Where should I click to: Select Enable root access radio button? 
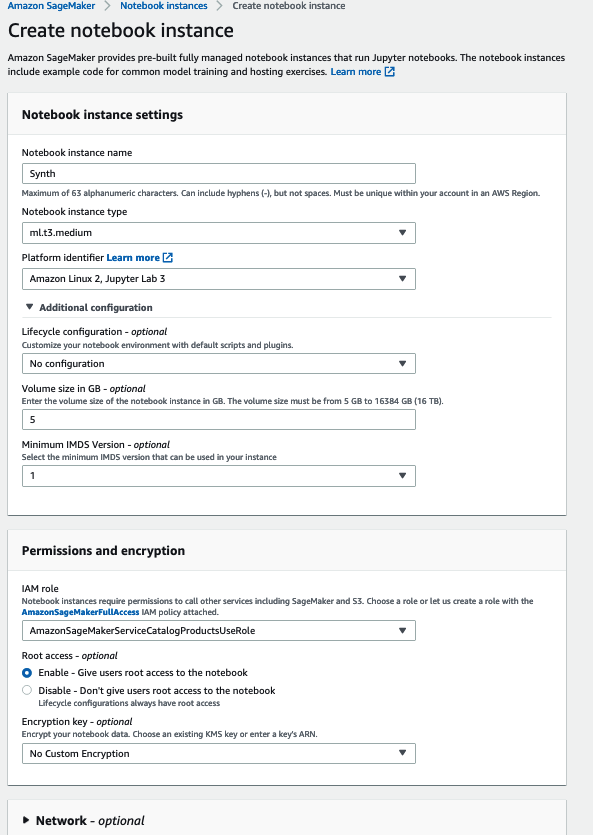(x=27, y=673)
